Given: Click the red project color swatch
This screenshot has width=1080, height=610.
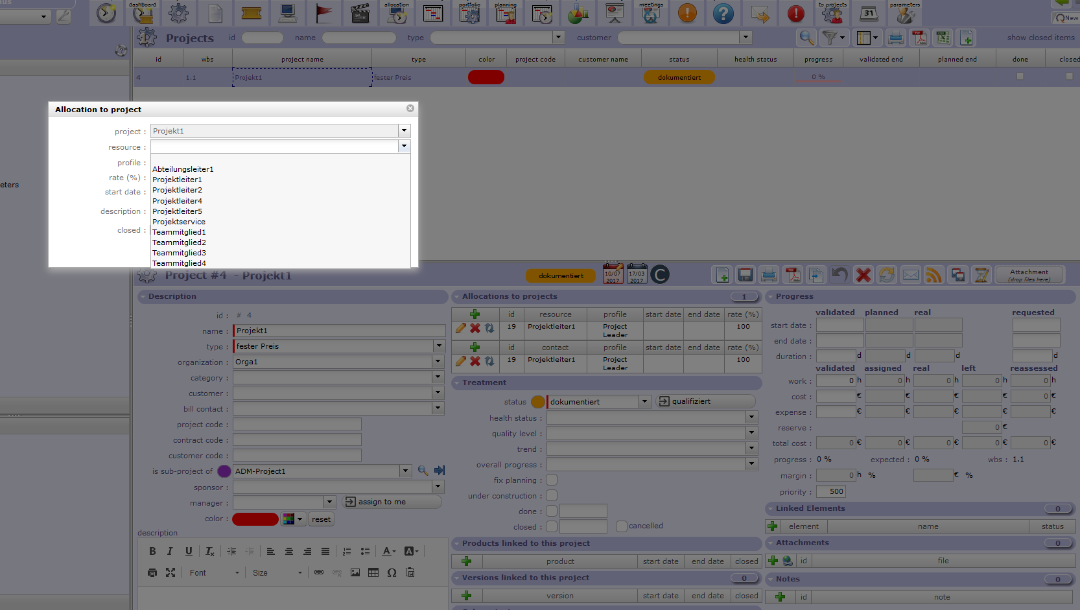Looking at the screenshot, I should pos(255,519).
